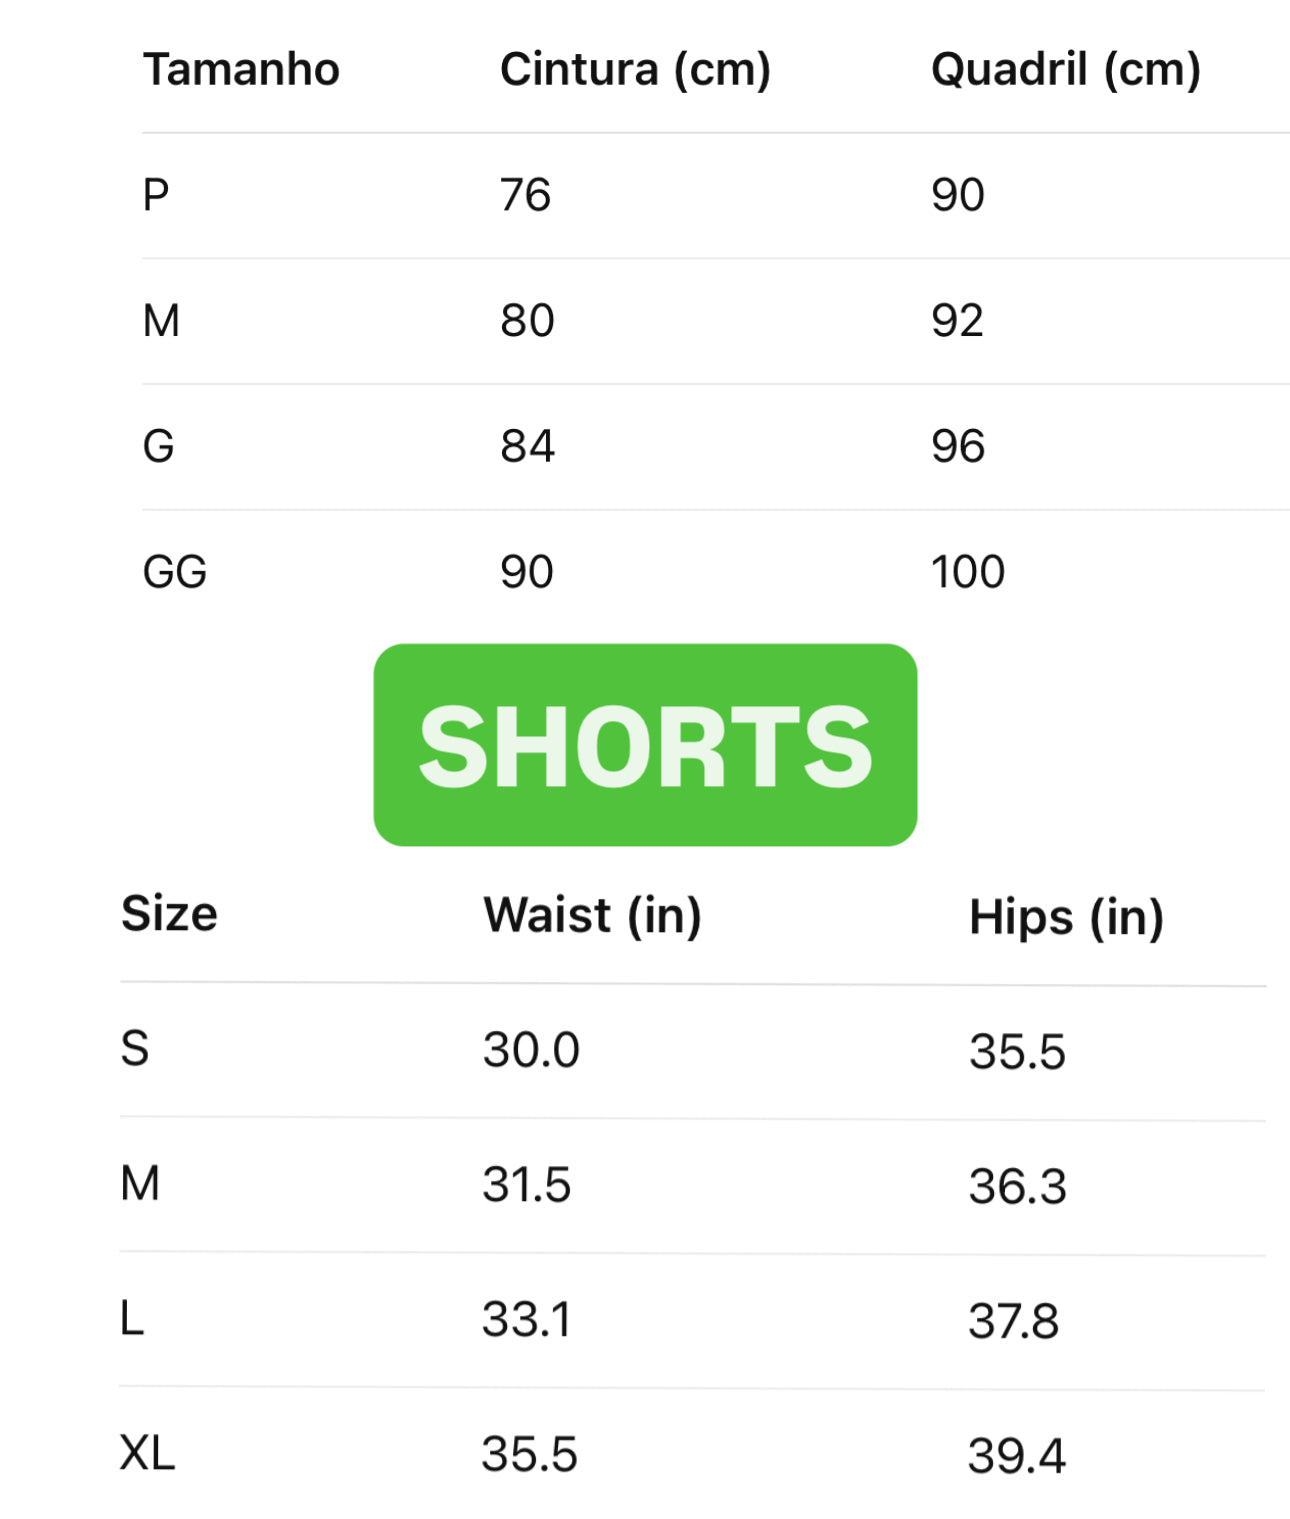Click size GG row label

[175, 572]
